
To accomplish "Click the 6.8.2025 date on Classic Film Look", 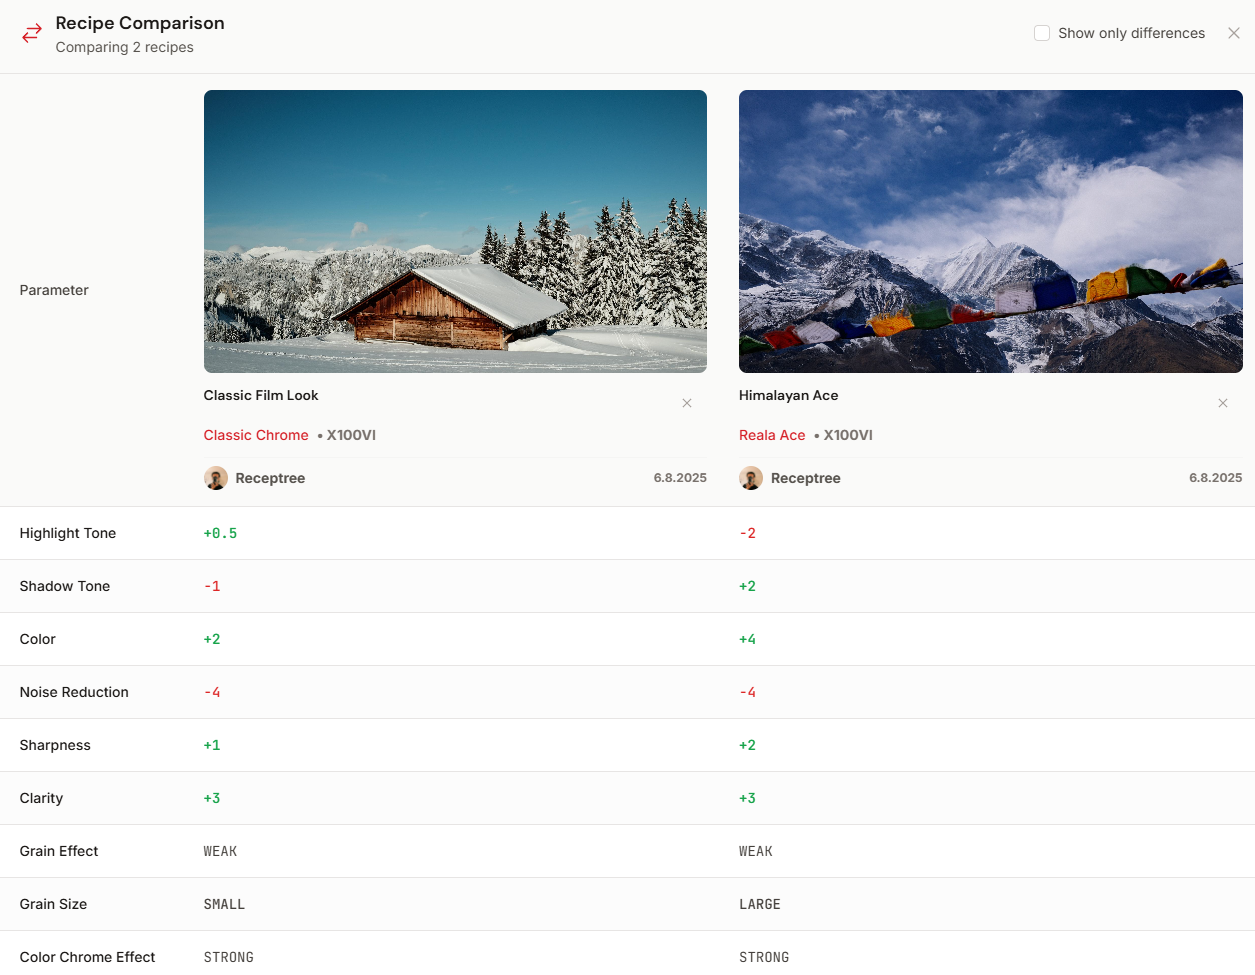I will tap(680, 478).
